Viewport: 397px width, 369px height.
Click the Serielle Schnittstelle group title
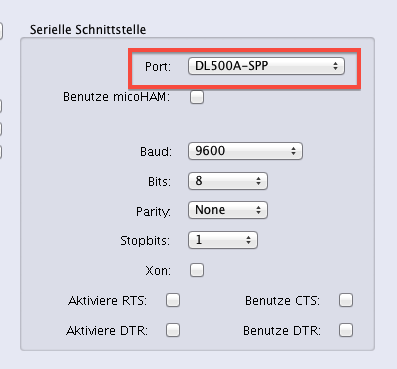[x=88, y=30]
